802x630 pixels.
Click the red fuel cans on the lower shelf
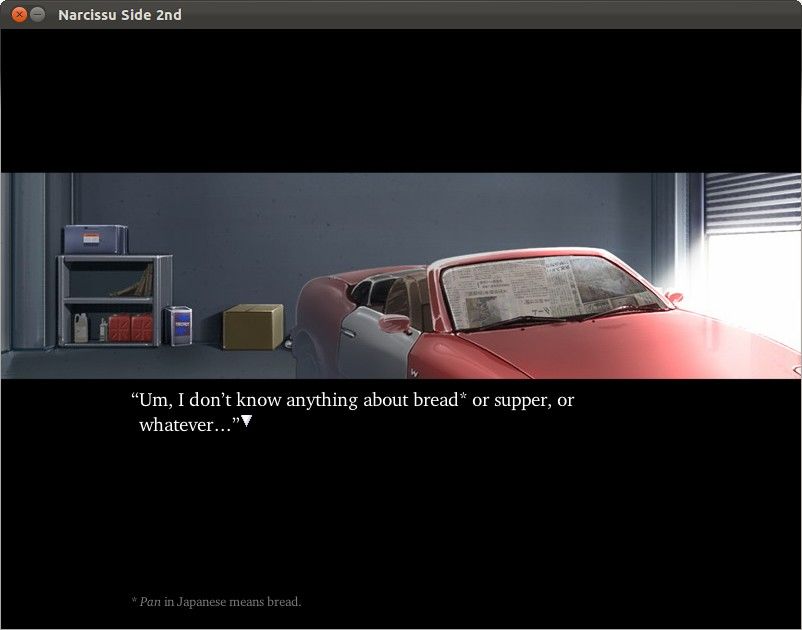click(x=130, y=327)
